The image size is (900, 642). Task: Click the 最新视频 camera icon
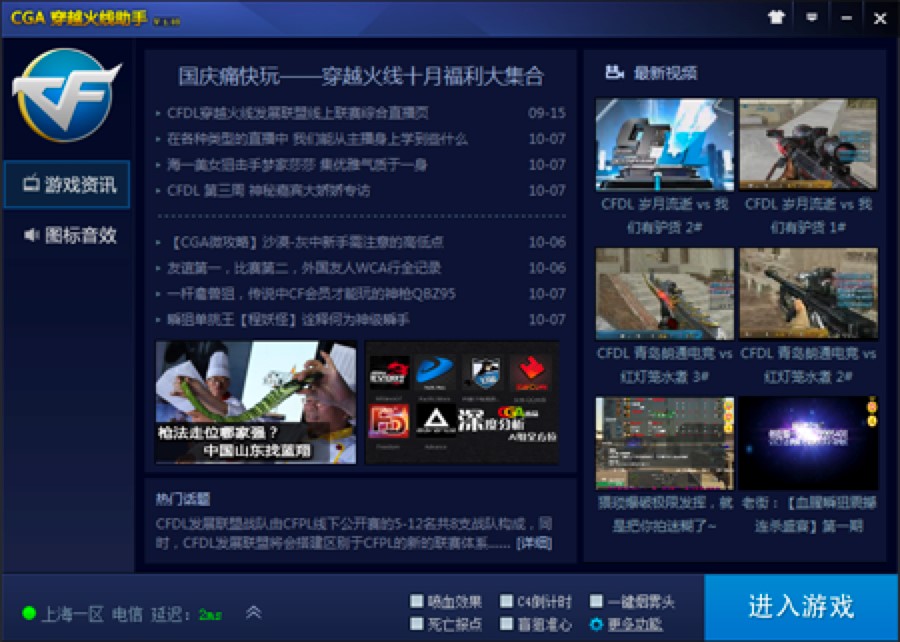tap(614, 73)
